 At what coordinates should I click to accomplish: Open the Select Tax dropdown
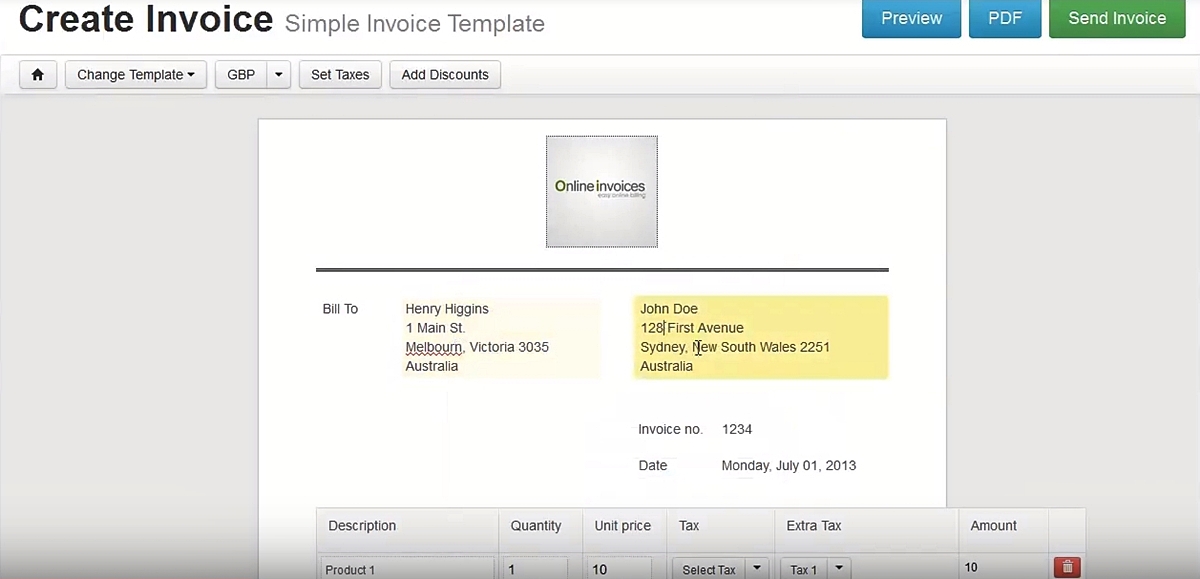click(720, 569)
